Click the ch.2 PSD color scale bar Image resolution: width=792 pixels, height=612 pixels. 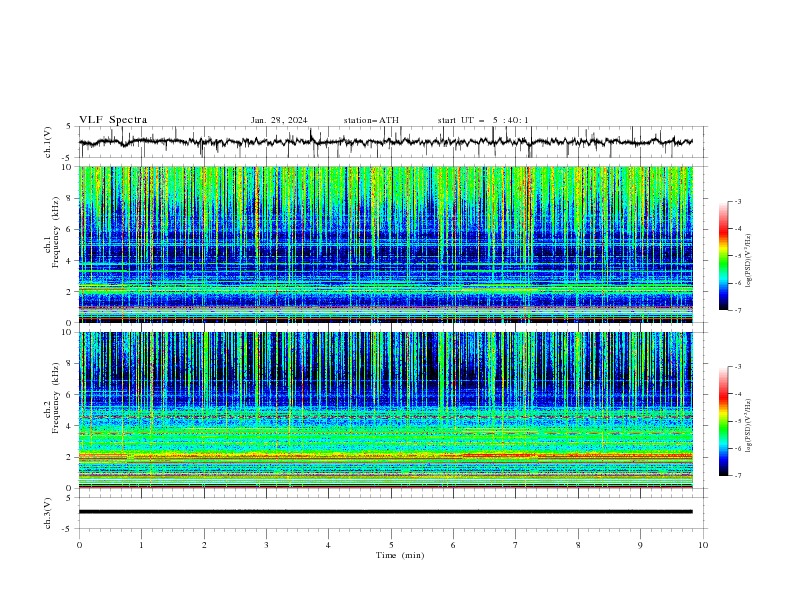click(723, 421)
